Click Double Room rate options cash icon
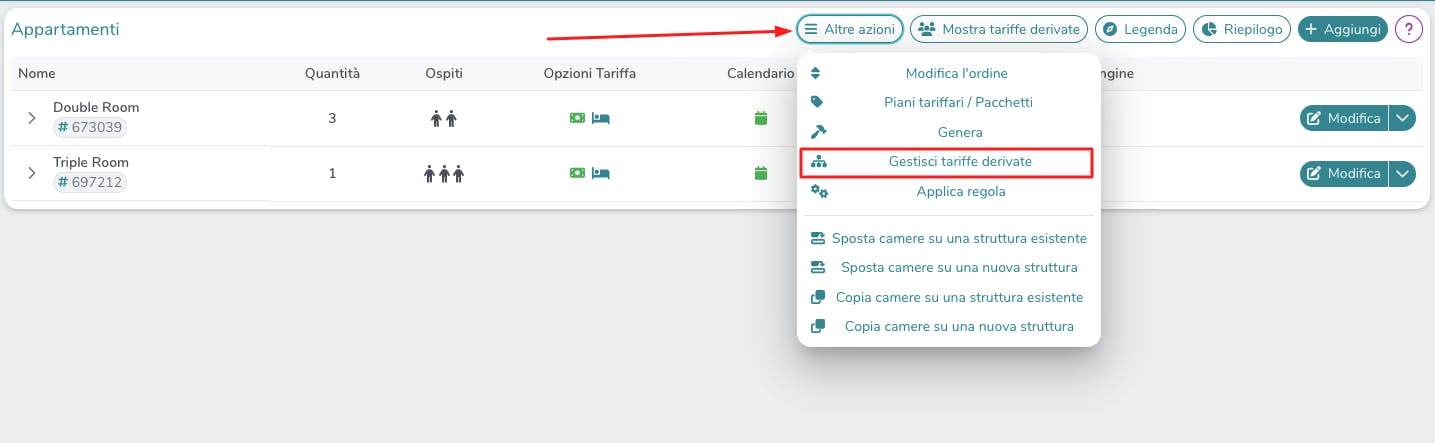Image resolution: width=1435 pixels, height=443 pixels. coord(577,118)
